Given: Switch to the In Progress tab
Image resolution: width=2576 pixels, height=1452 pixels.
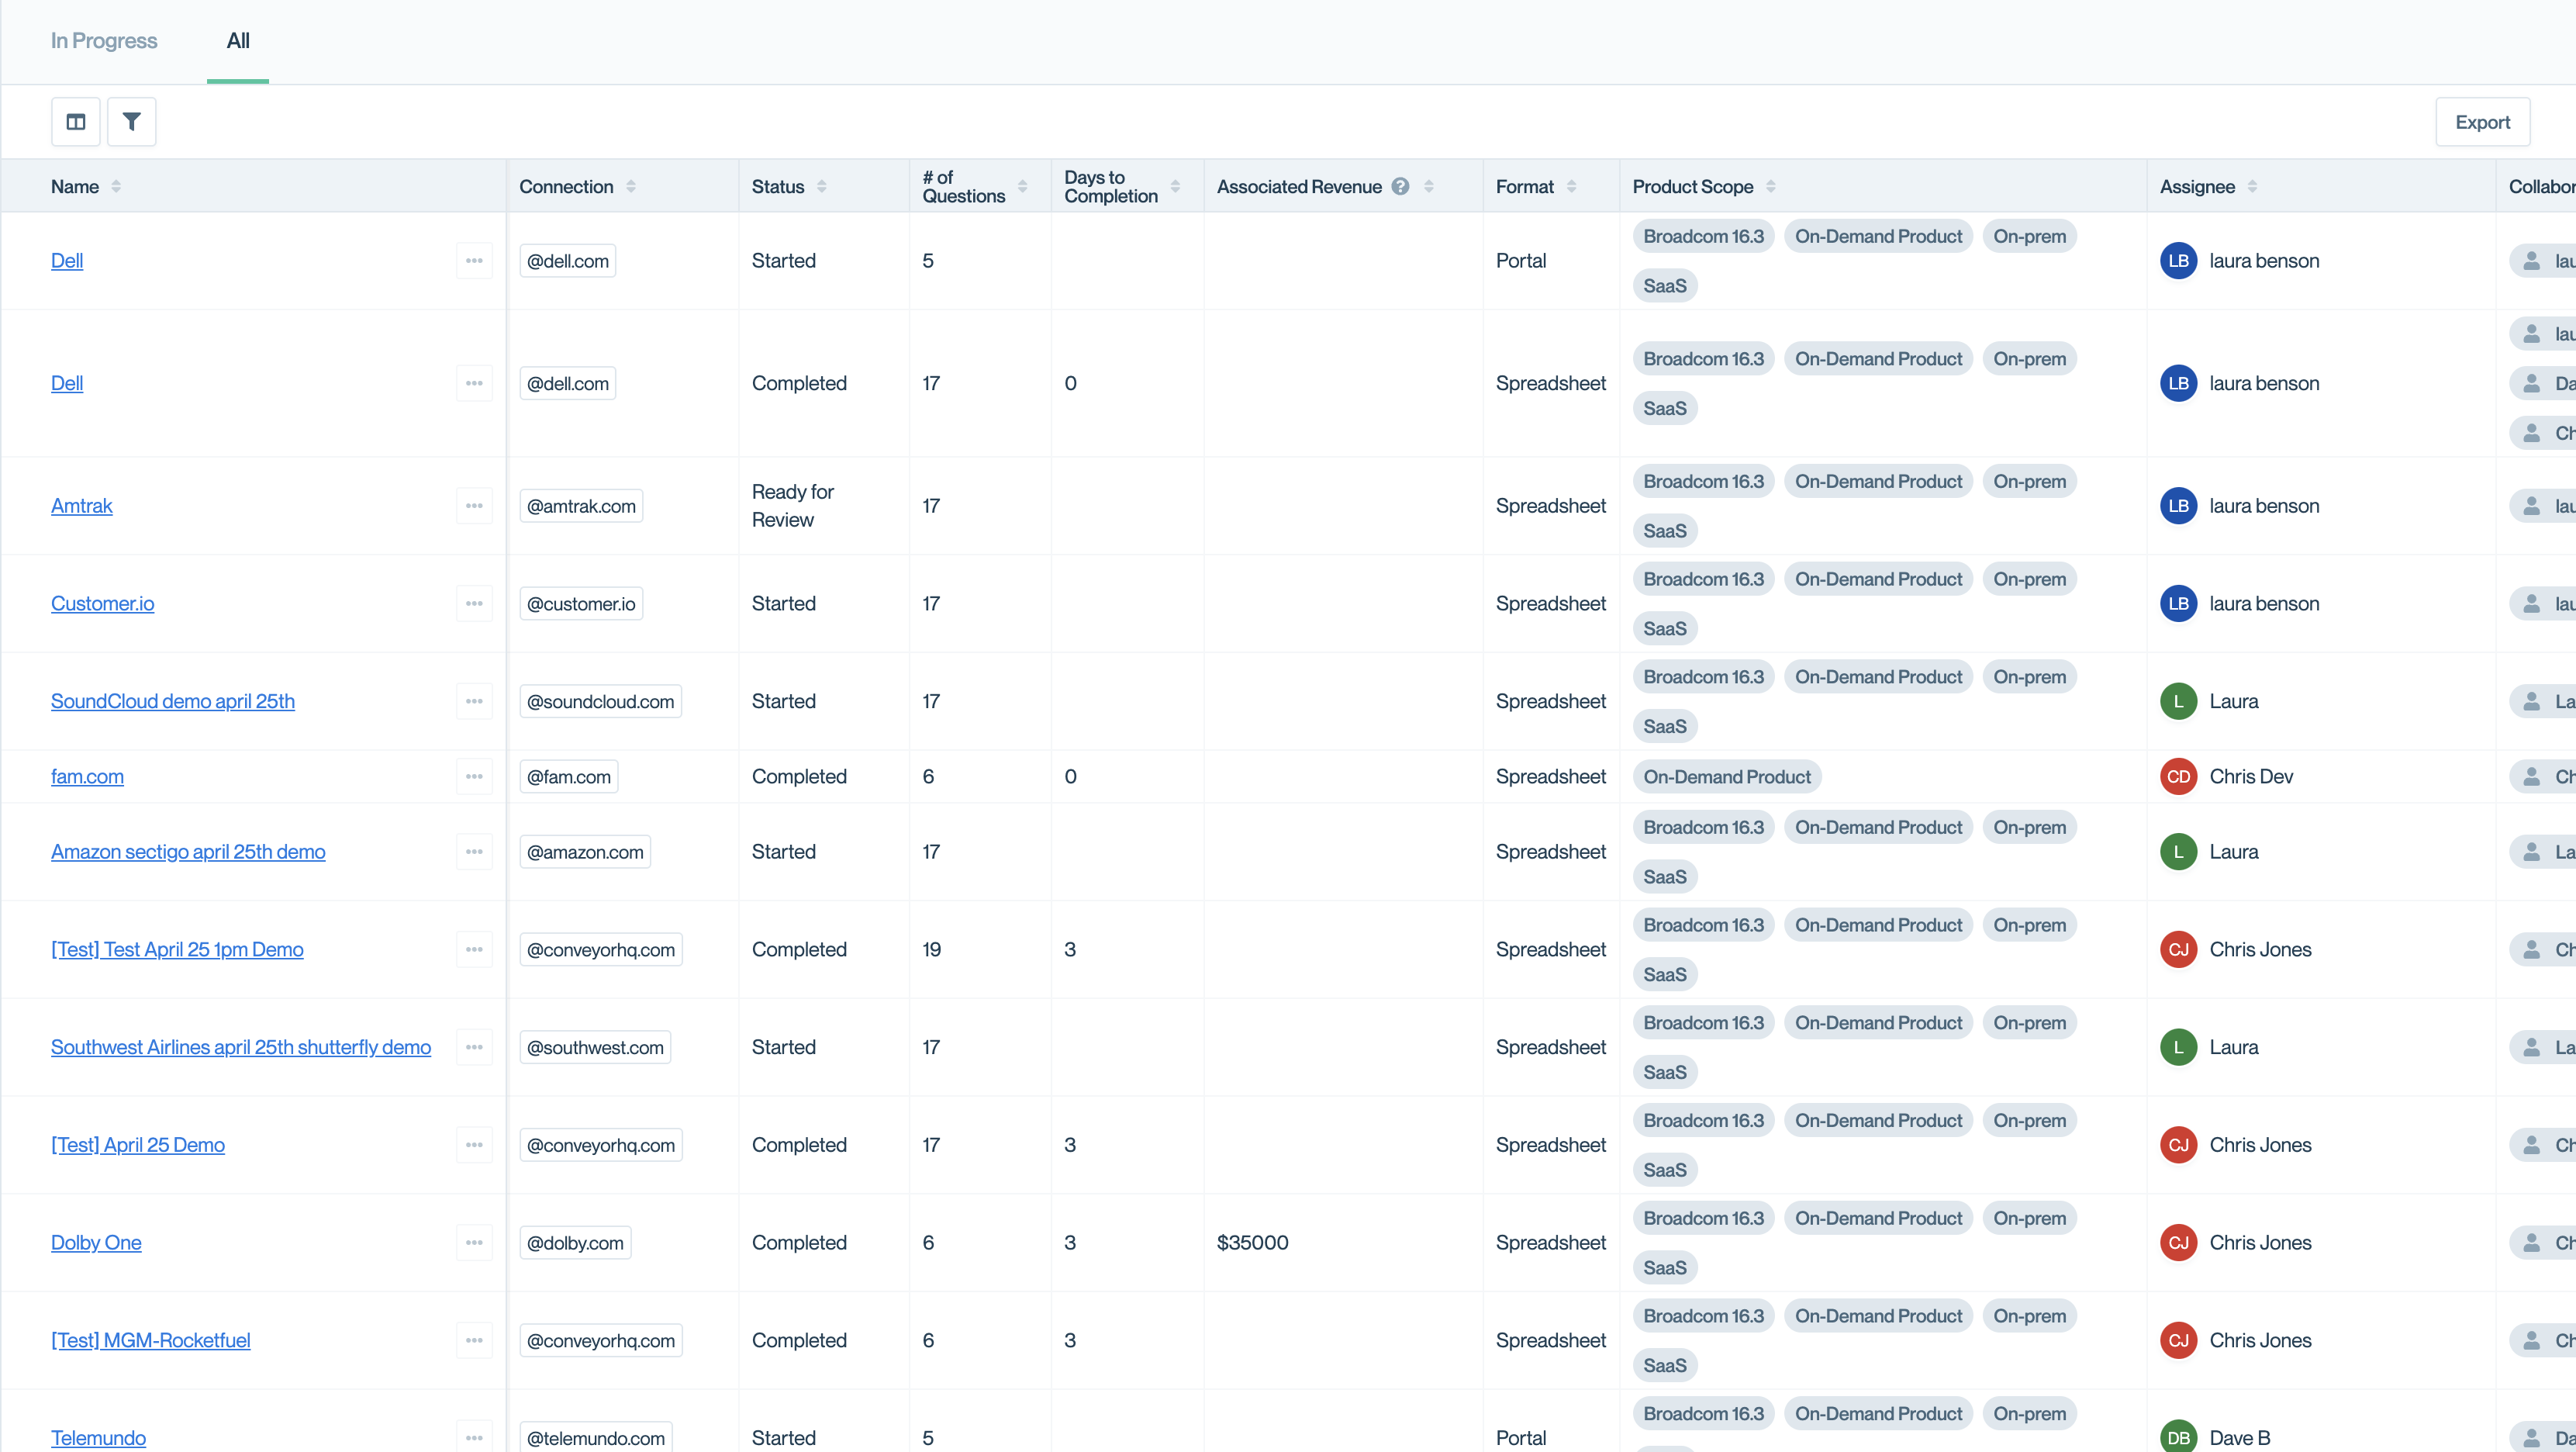Looking at the screenshot, I should tap(104, 41).
